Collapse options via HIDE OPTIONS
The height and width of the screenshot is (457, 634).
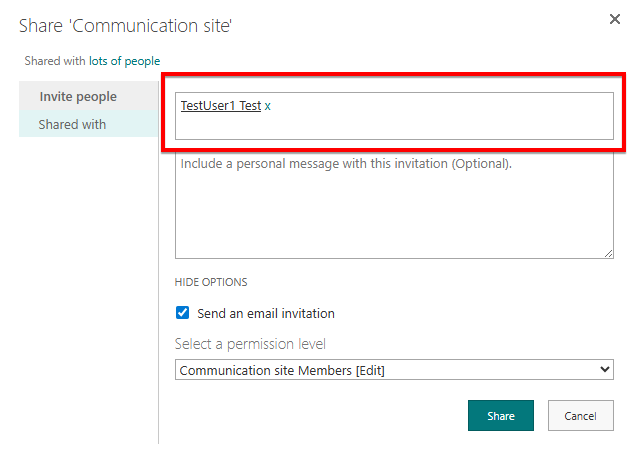211,282
